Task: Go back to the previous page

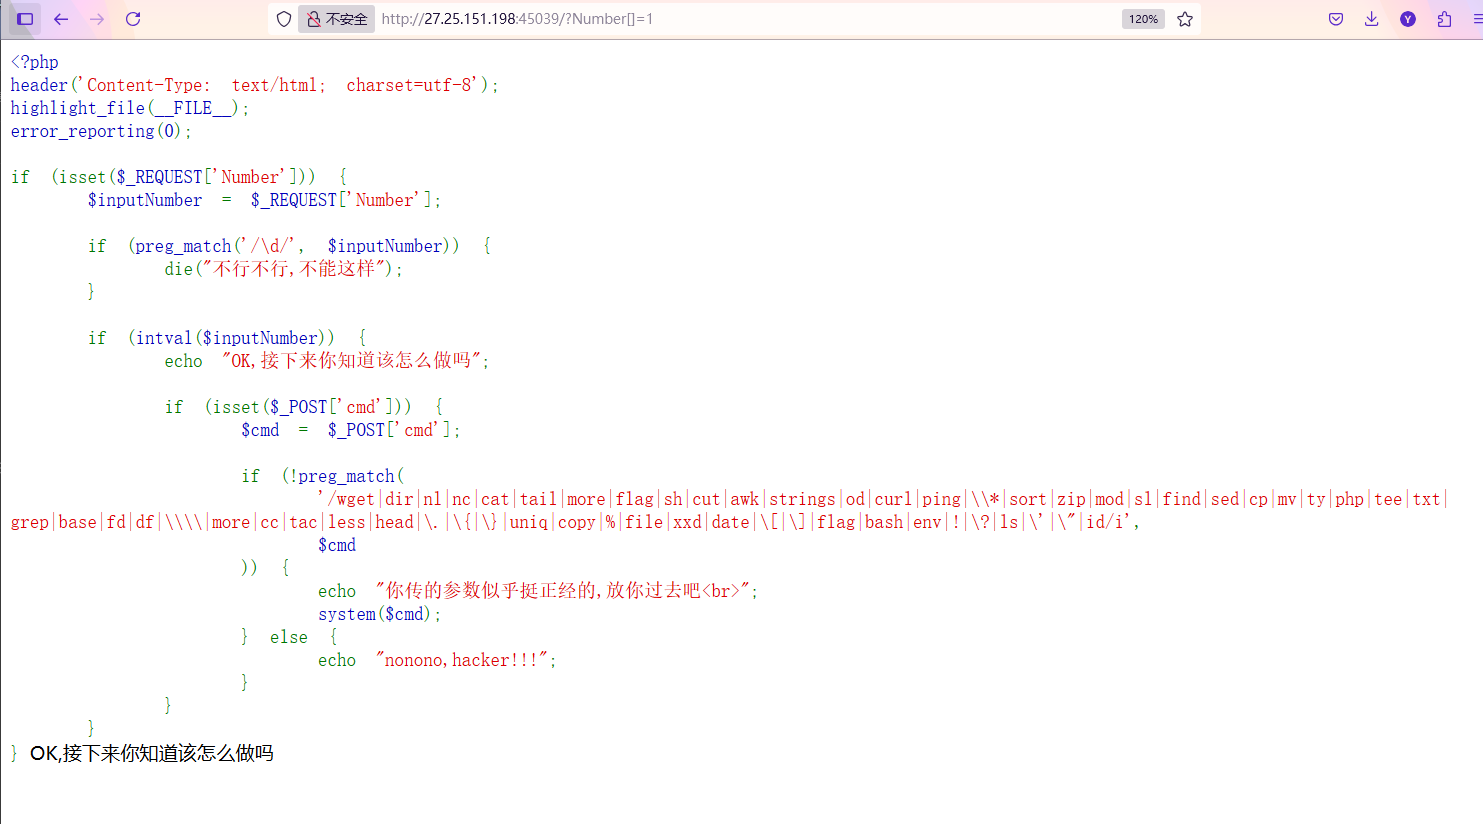Action: click(x=61, y=19)
